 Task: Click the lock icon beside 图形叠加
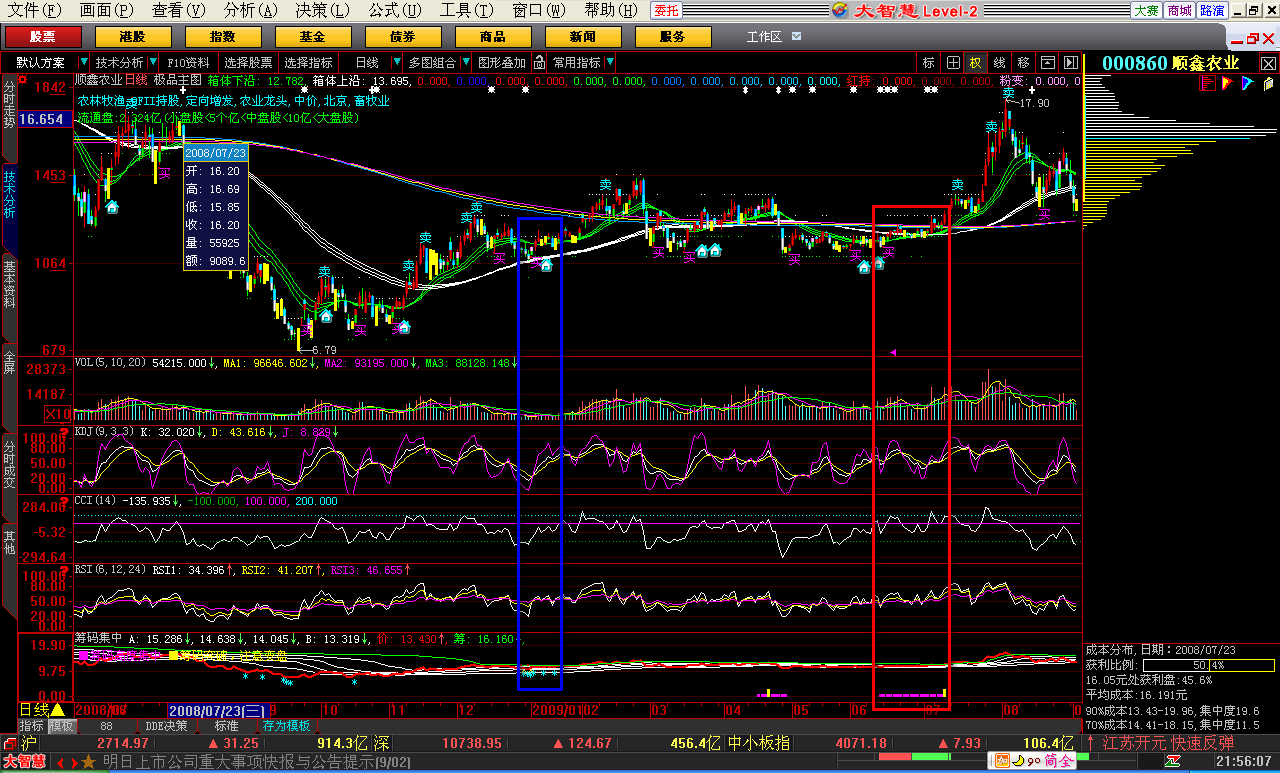tap(539, 62)
